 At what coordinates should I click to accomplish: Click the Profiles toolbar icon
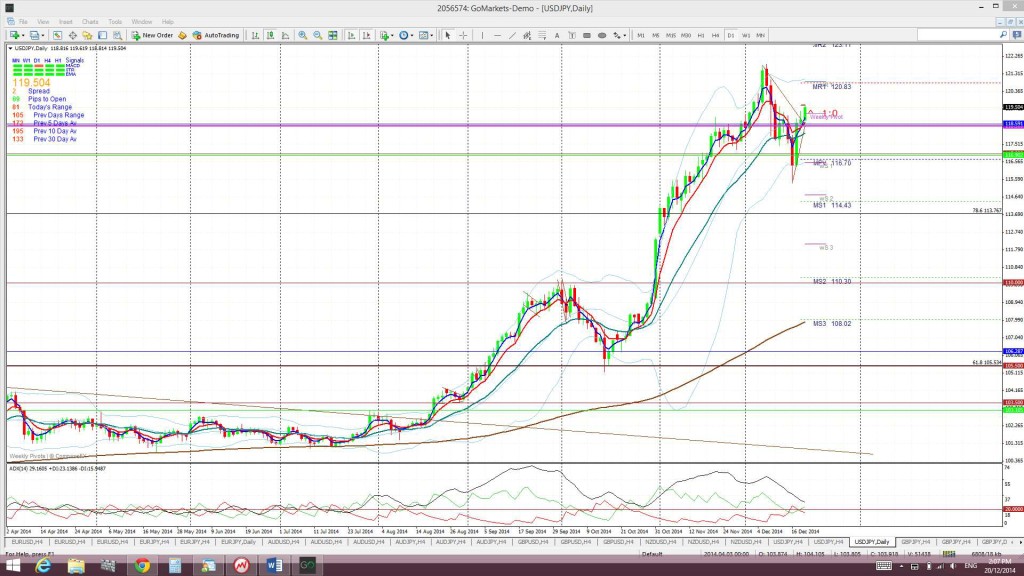point(34,35)
